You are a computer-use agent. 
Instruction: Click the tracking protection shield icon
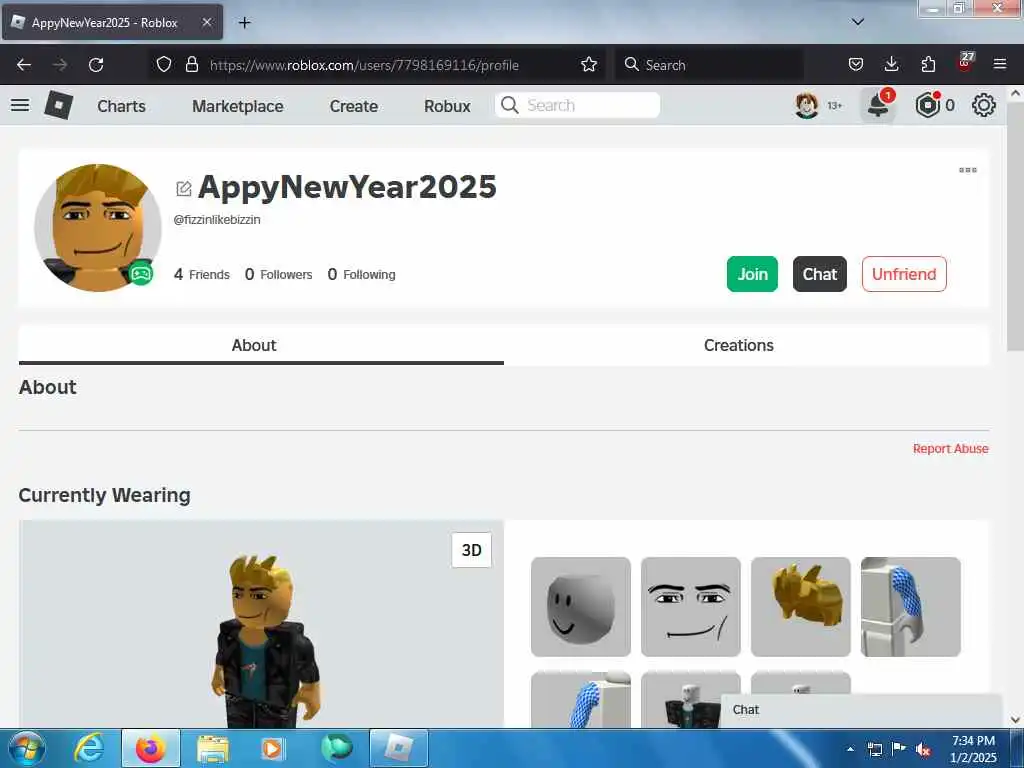[x=164, y=65]
